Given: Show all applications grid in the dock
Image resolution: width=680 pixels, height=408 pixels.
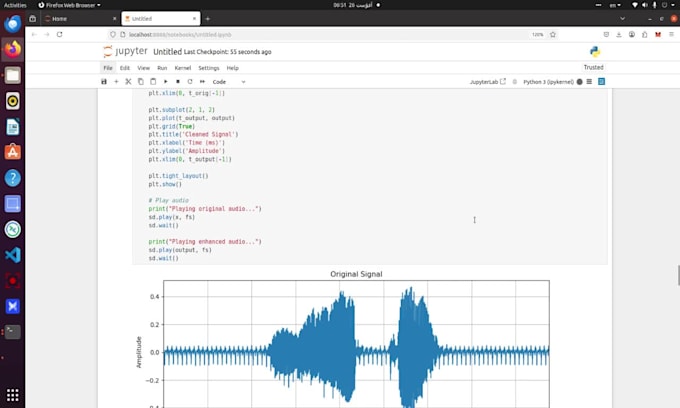Looking at the screenshot, I should pyautogui.click(x=13, y=395).
